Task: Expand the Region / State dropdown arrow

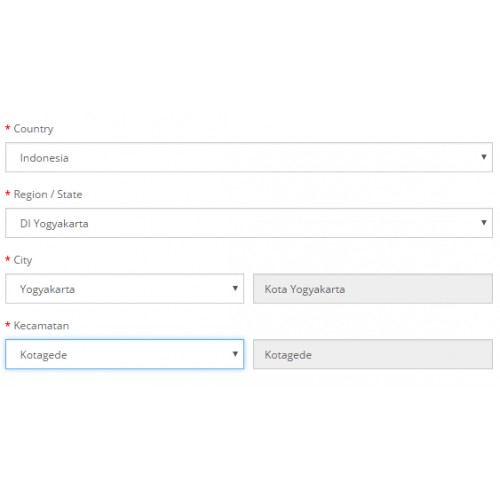Action: coord(484,222)
